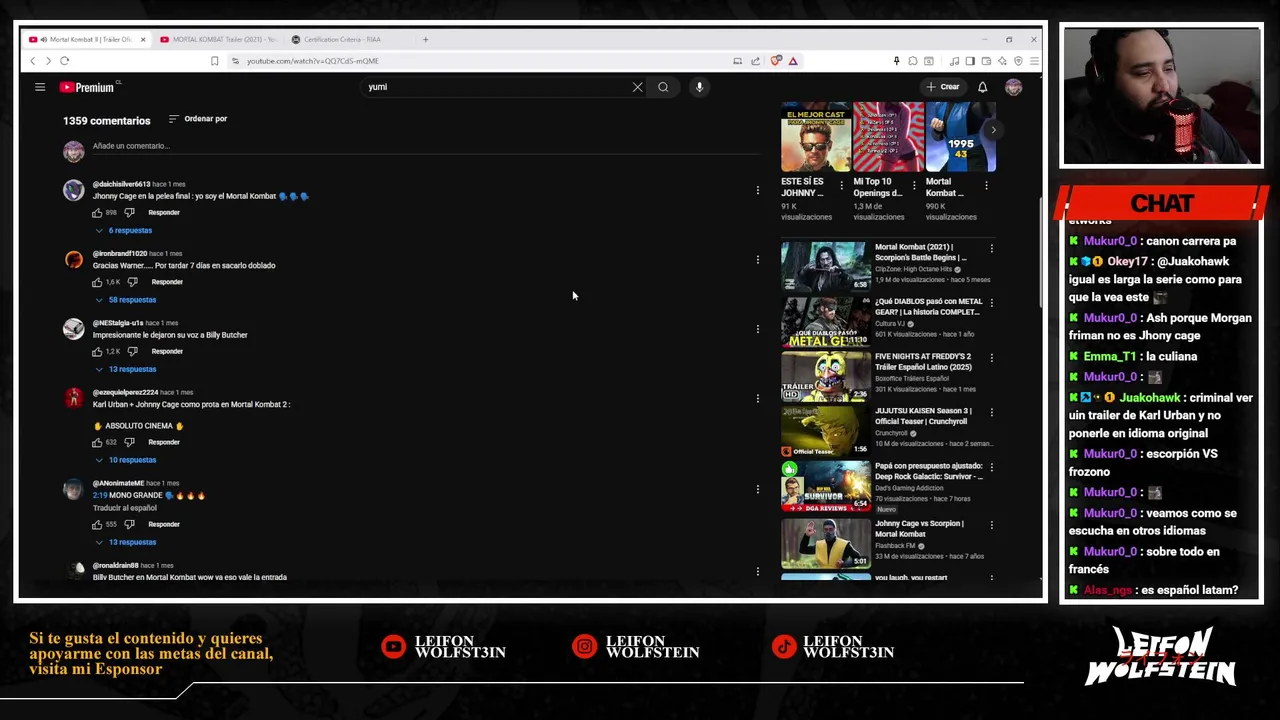Image resolution: width=1280 pixels, height=720 pixels.
Task: Expand the '58 respuestas' thread
Action: [126, 300]
